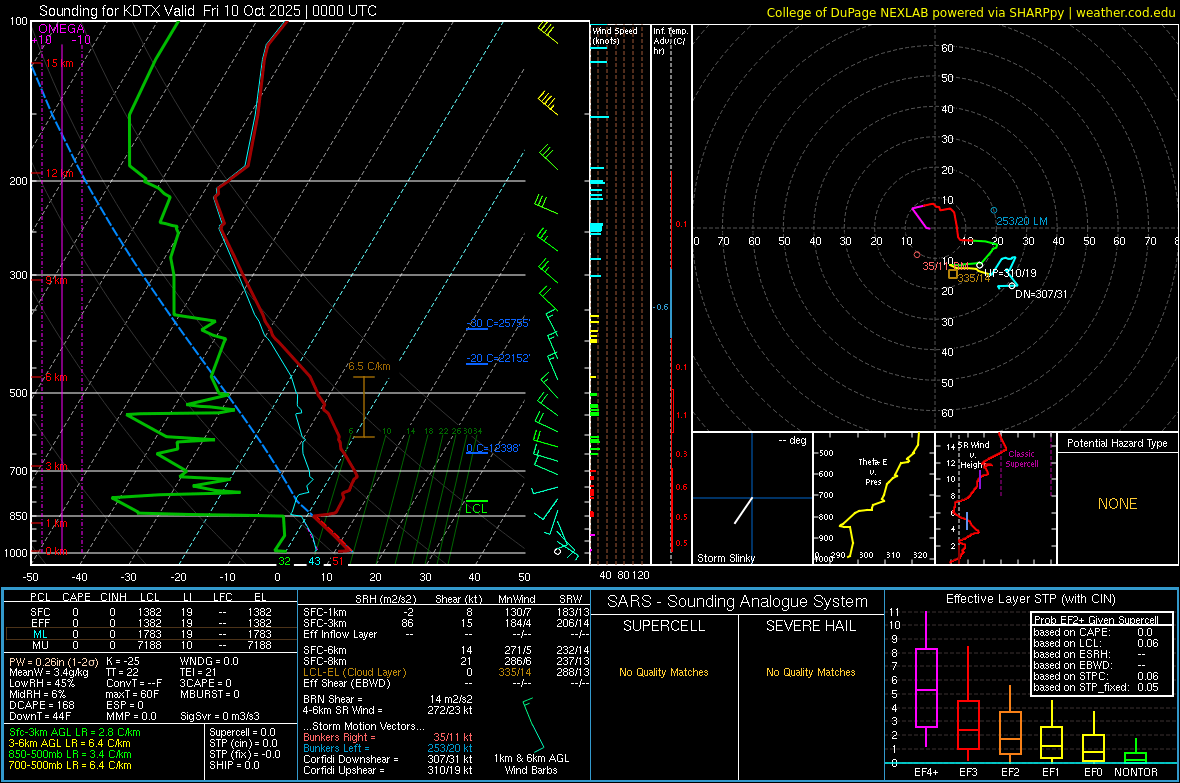Screen dimensions: 1180x783
Task: Select the '-20 C=22152' height label
Action: click(x=498, y=358)
